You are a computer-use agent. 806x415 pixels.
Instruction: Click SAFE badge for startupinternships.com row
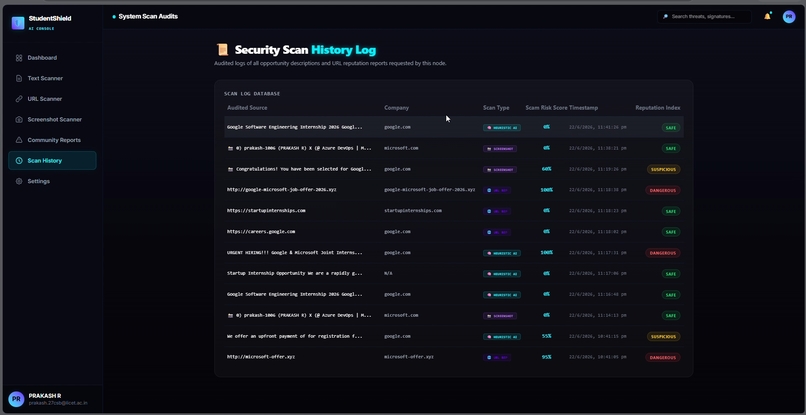[671, 211]
